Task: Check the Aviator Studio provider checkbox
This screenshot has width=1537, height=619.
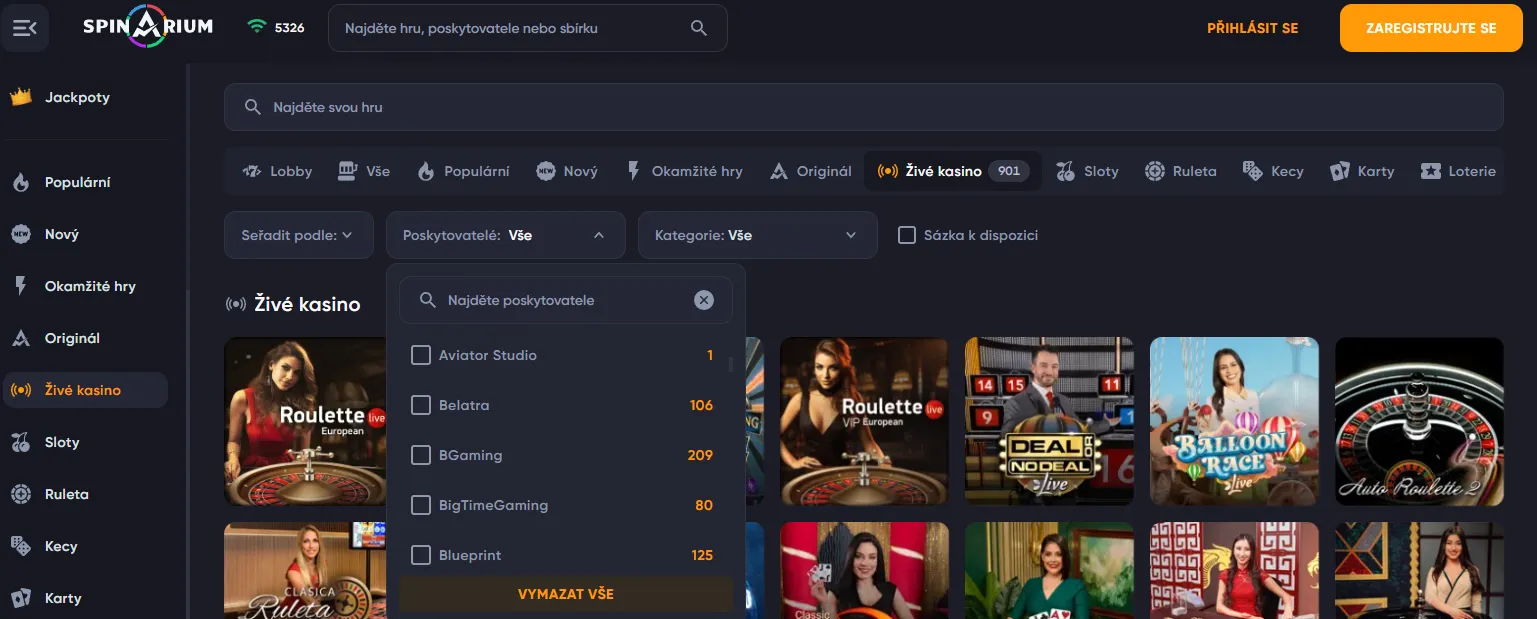Action: [421, 355]
